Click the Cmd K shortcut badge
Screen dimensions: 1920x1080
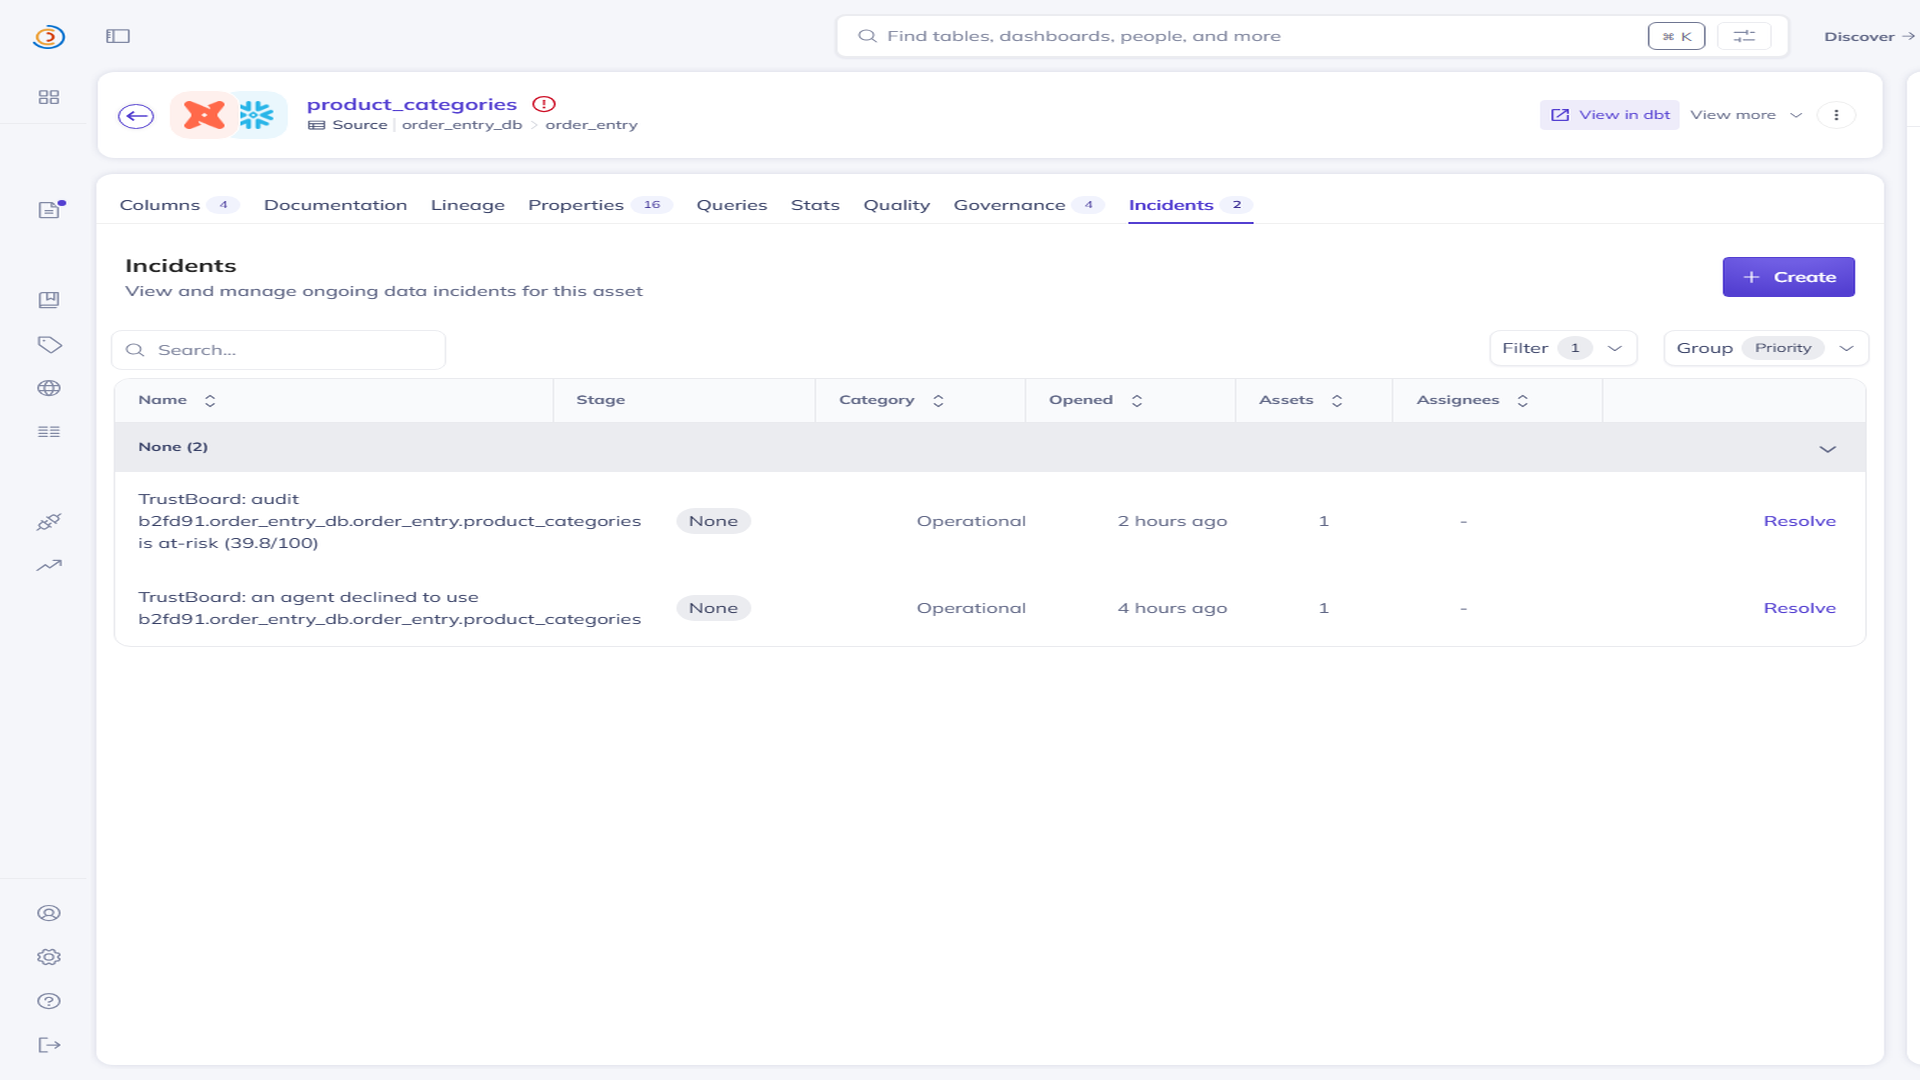coord(1677,36)
